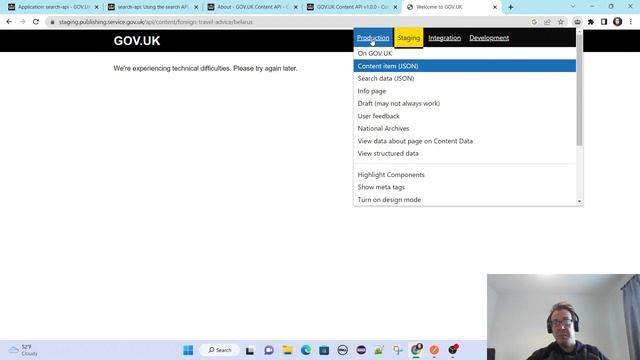Click the Google icon in address bar
Viewport: 640px width, 360px height.
[x=534, y=22]
